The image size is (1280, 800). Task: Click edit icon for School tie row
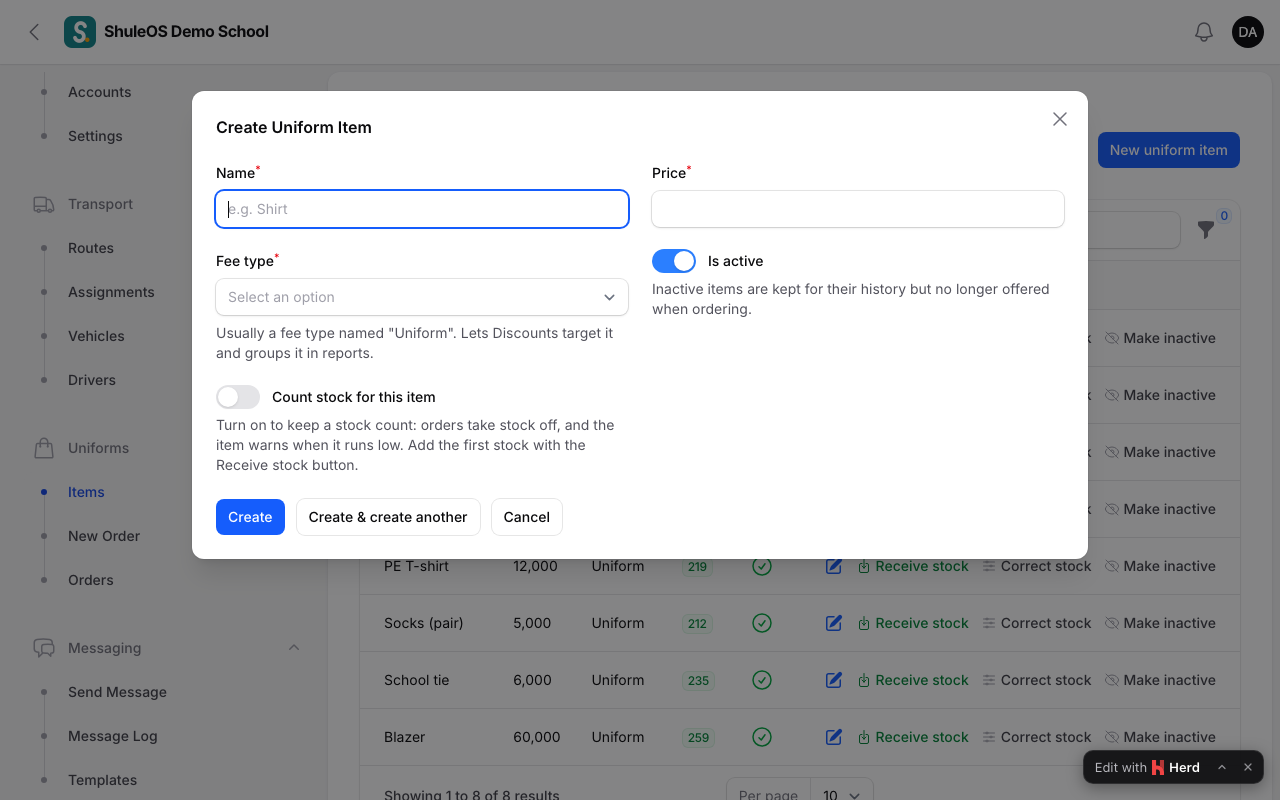[834, 680]
